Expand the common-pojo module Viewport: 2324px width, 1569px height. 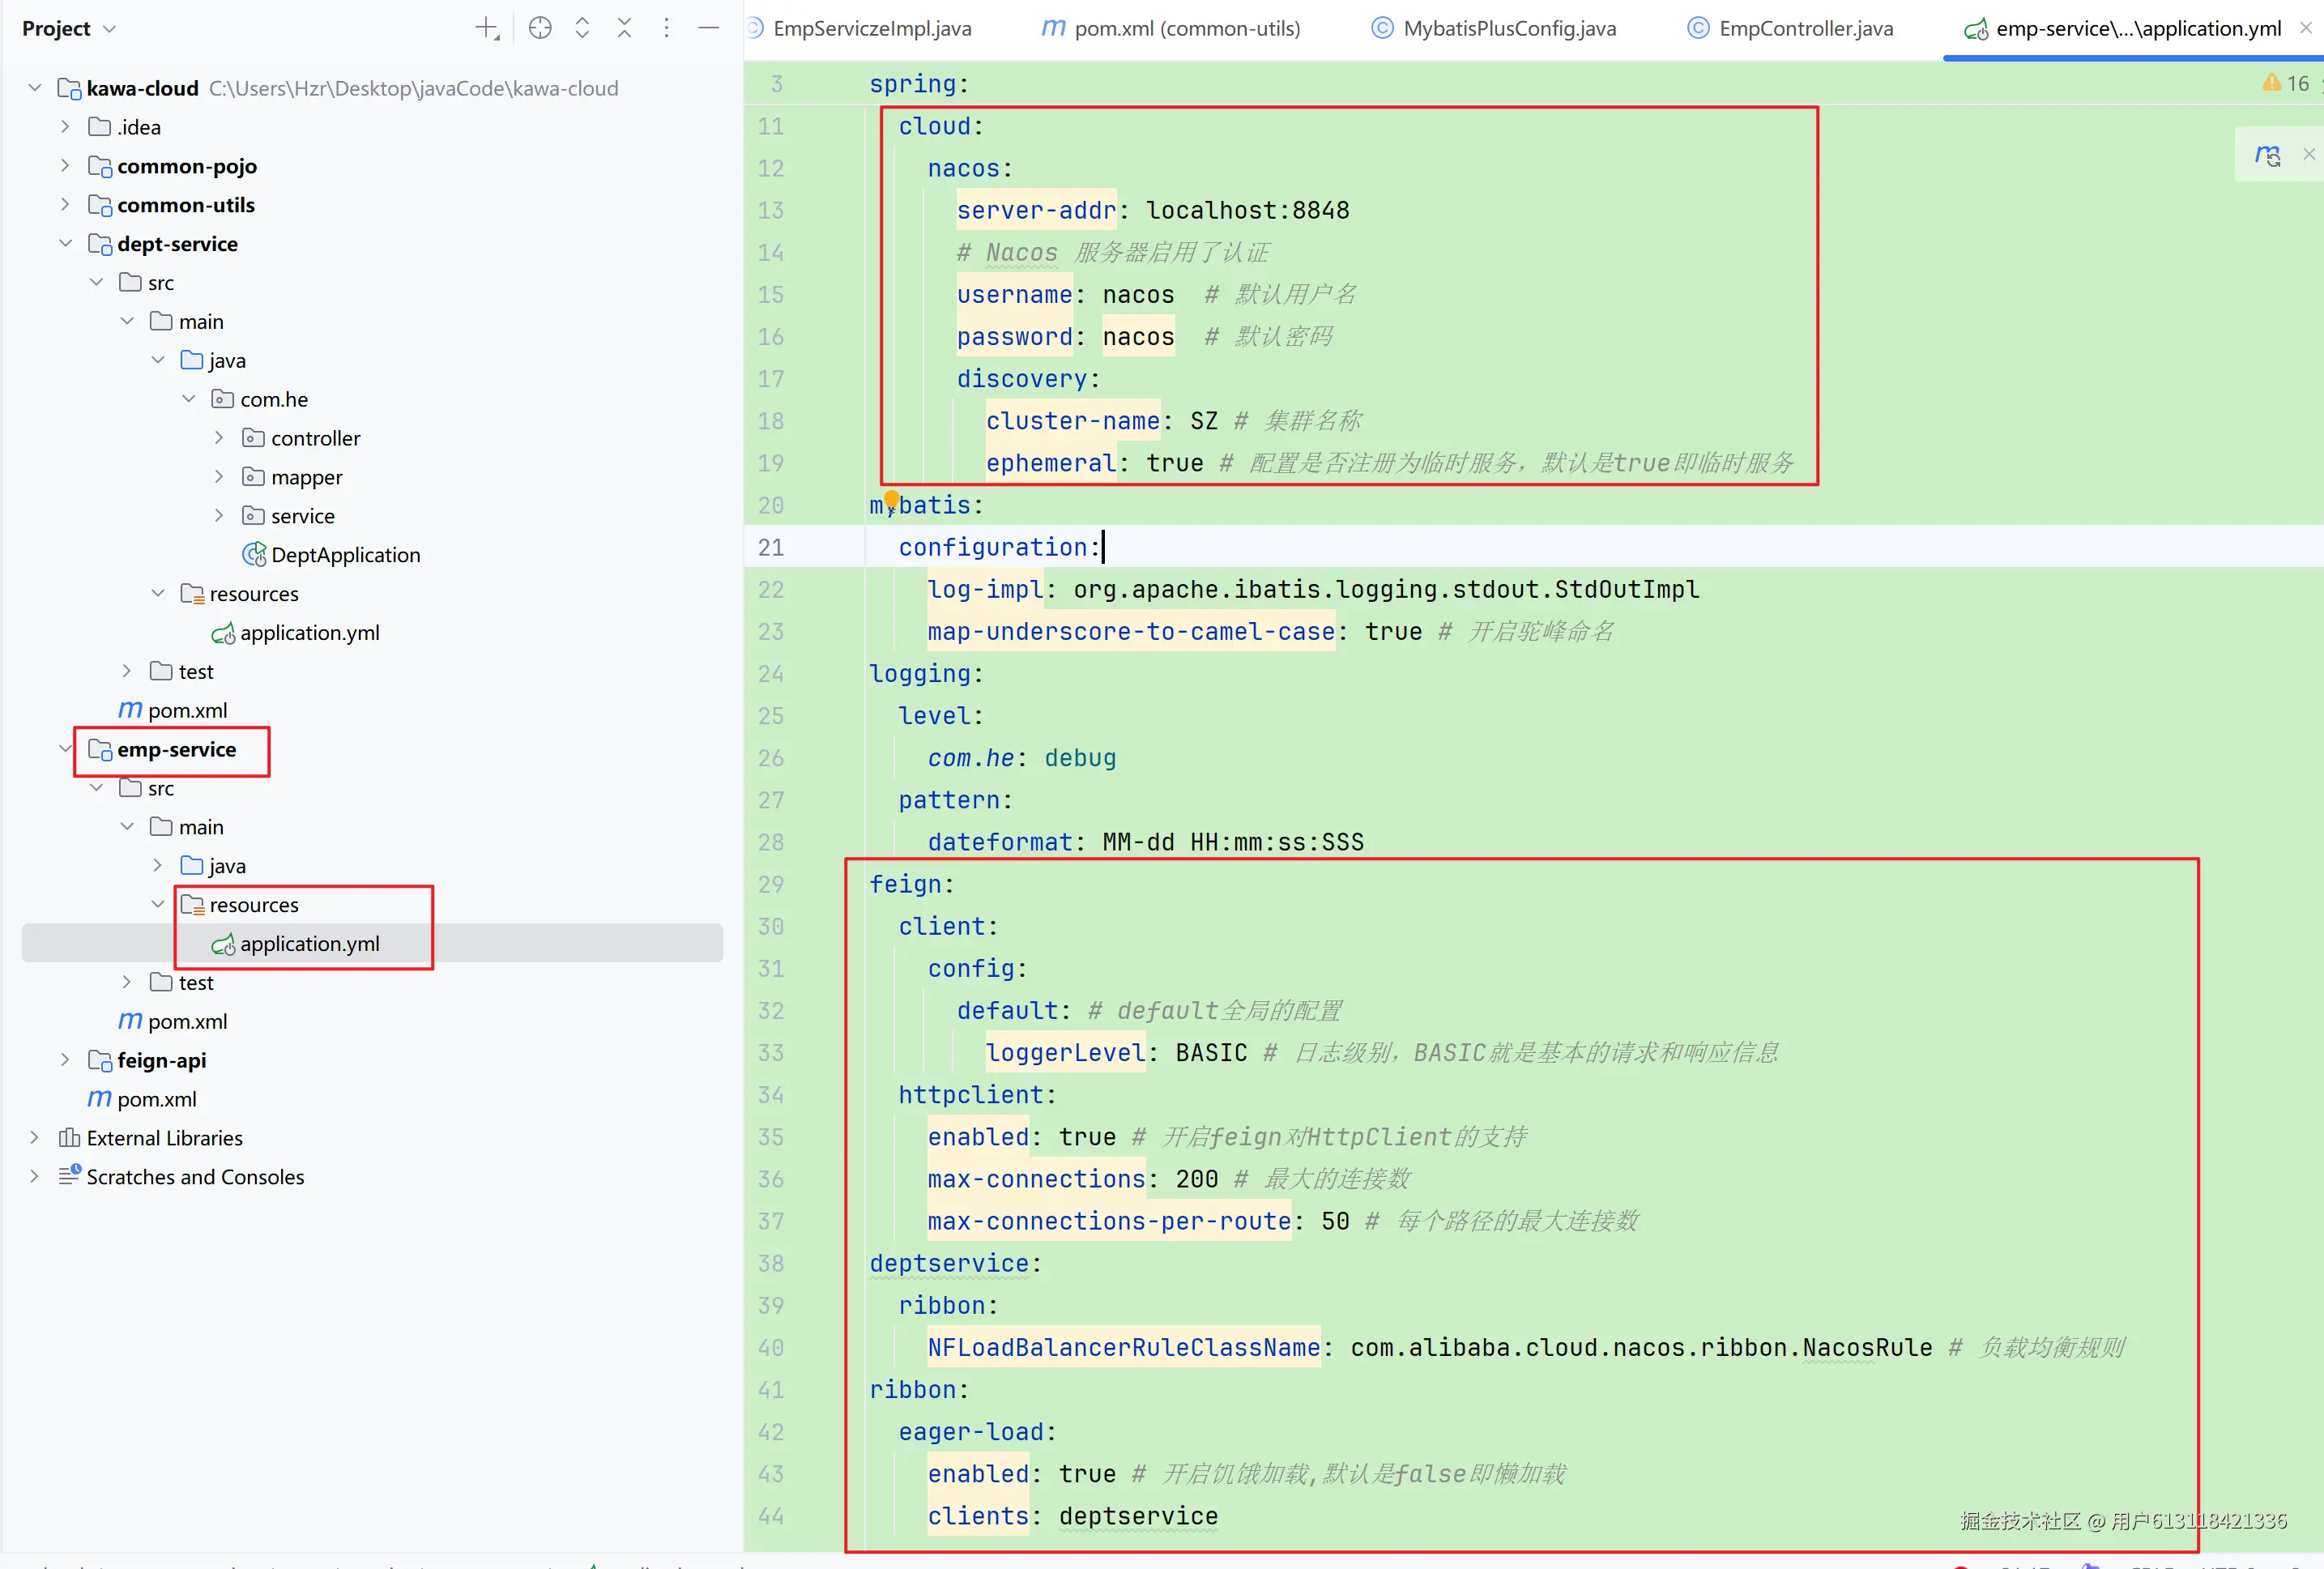[66, 166]
